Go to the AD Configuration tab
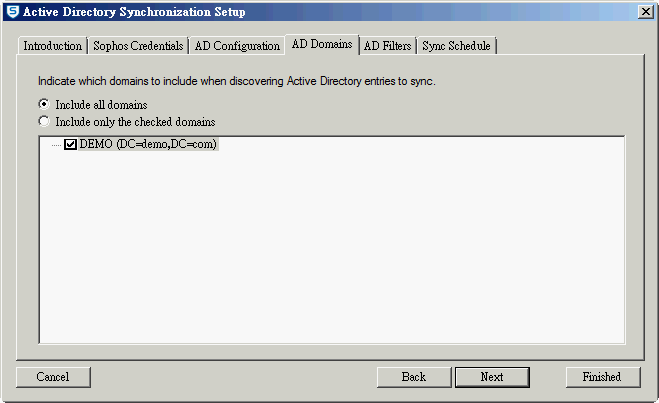The width and height of the screenshot is (659, 403). 237,46
